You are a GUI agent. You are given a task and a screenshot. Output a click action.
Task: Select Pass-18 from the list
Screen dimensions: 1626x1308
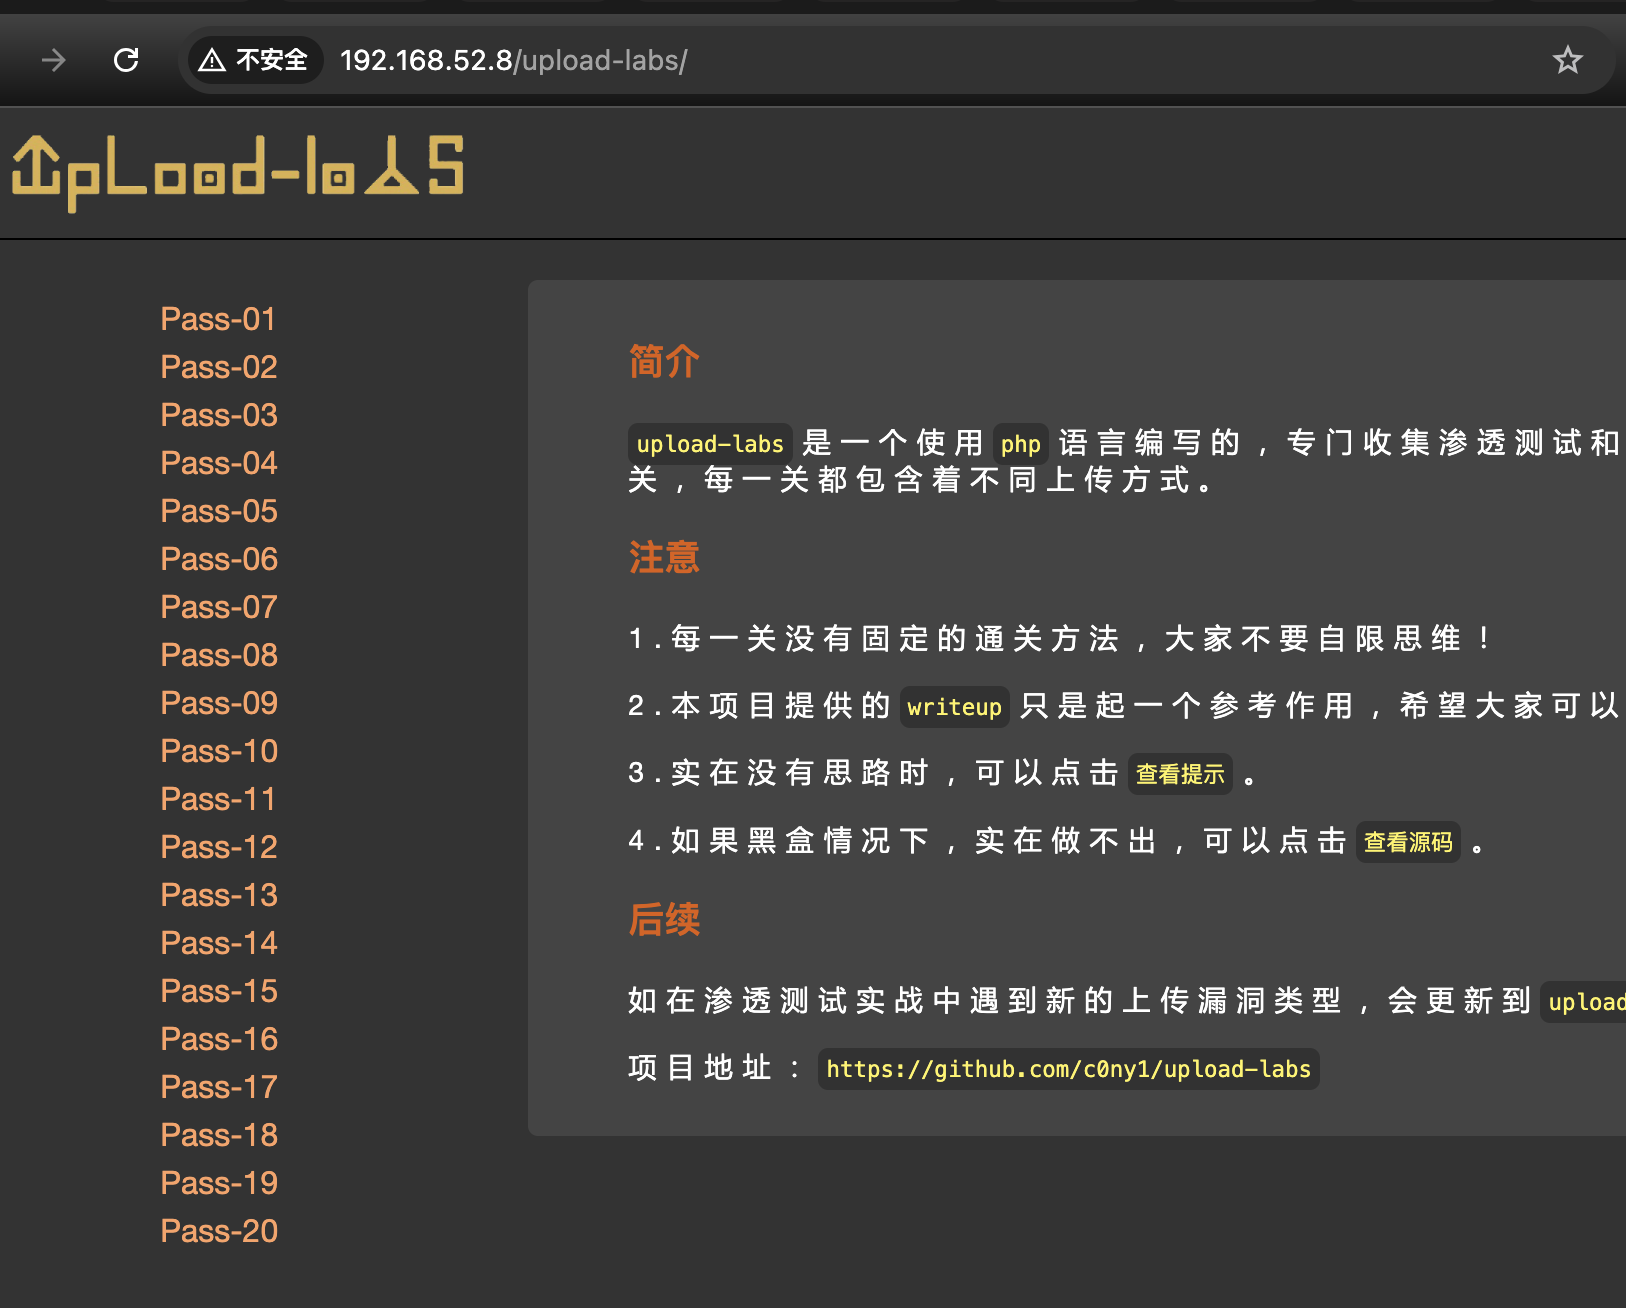coord(219,1135)
